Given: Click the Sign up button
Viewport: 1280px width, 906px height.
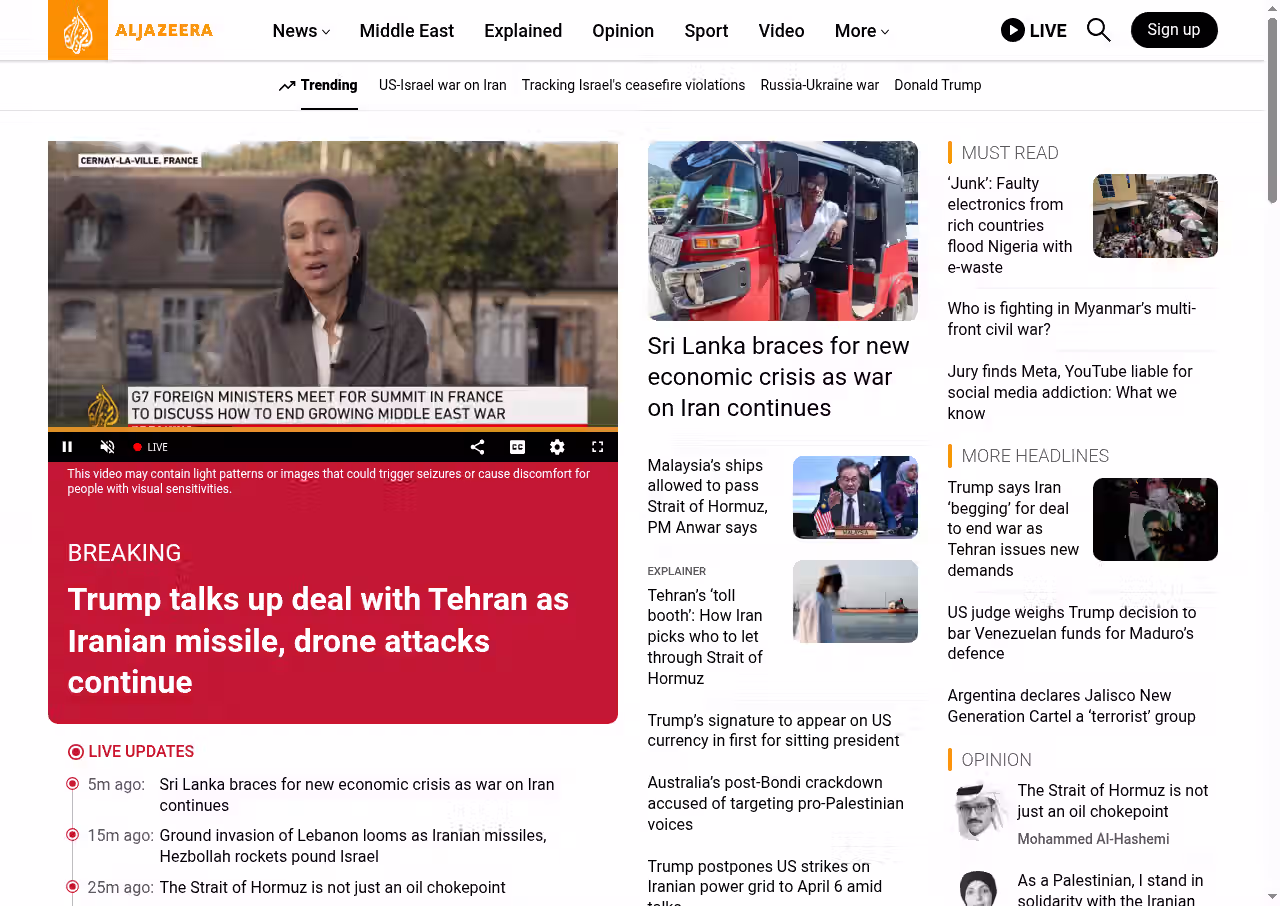Looking at the screenshot, I should click(1173, 30).
